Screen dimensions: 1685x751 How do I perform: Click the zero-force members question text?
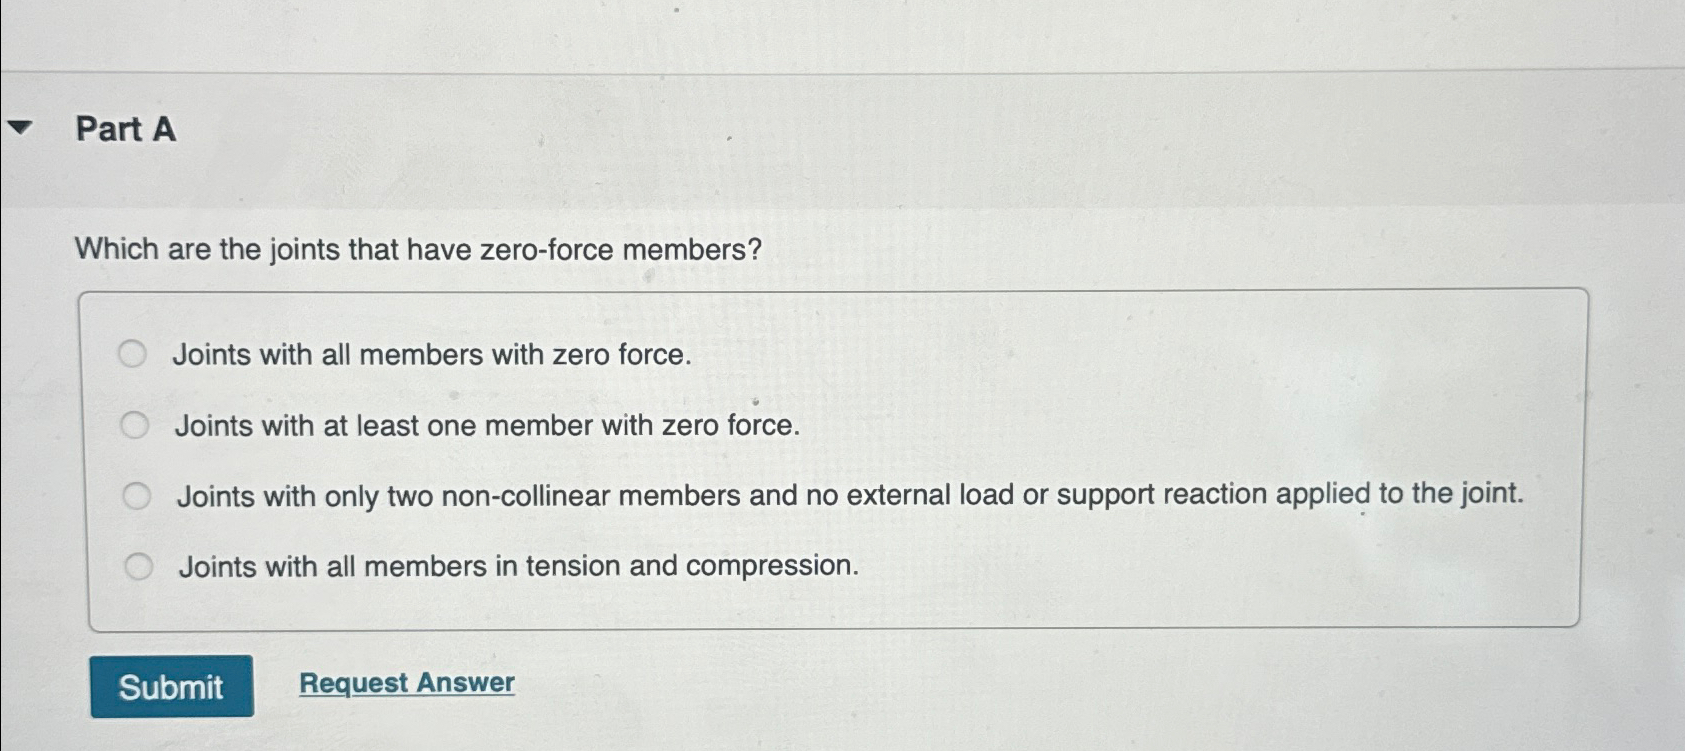point(418,251)
